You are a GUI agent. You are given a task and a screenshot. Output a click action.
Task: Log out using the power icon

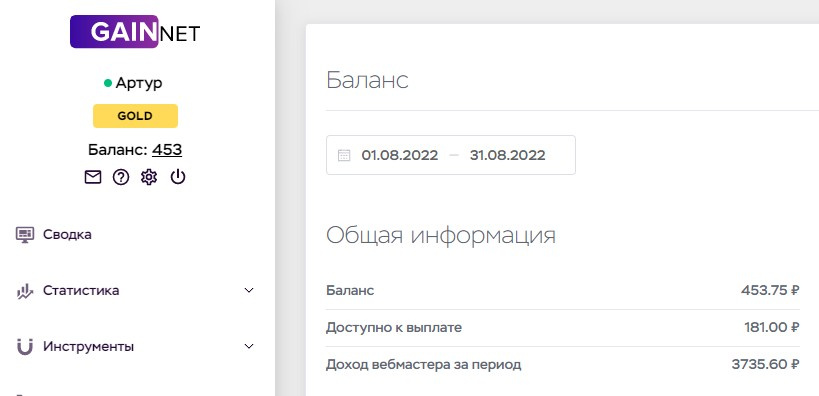(178, 178)
